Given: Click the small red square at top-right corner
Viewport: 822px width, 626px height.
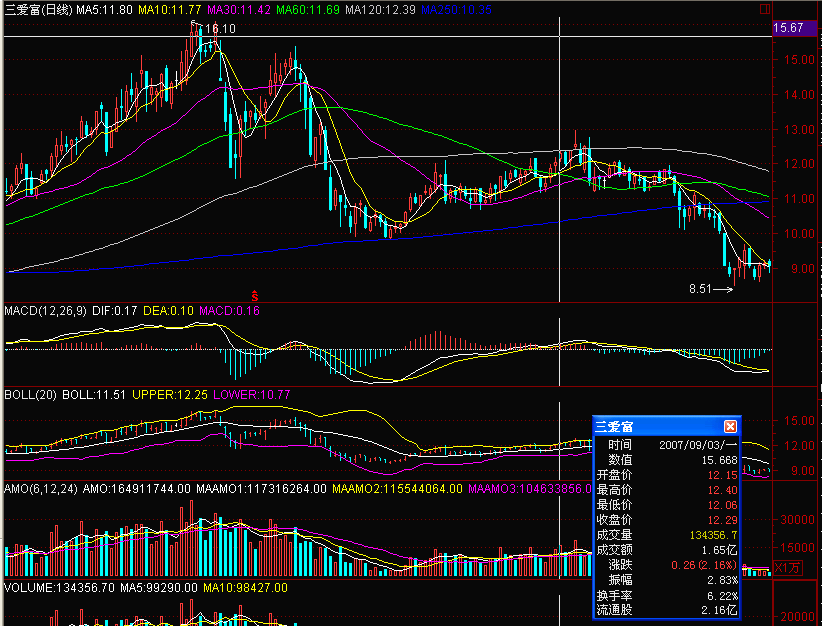Looking at the screenshot, I should (x=765, y=9).
